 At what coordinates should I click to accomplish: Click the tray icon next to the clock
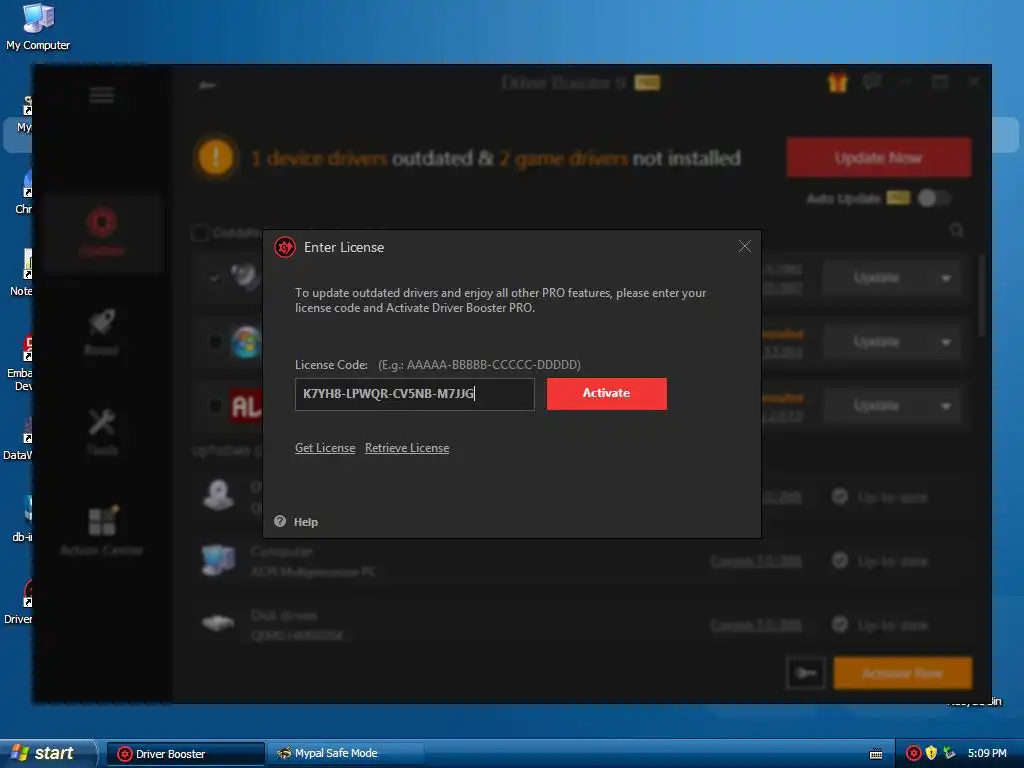(x=949, y=754)
